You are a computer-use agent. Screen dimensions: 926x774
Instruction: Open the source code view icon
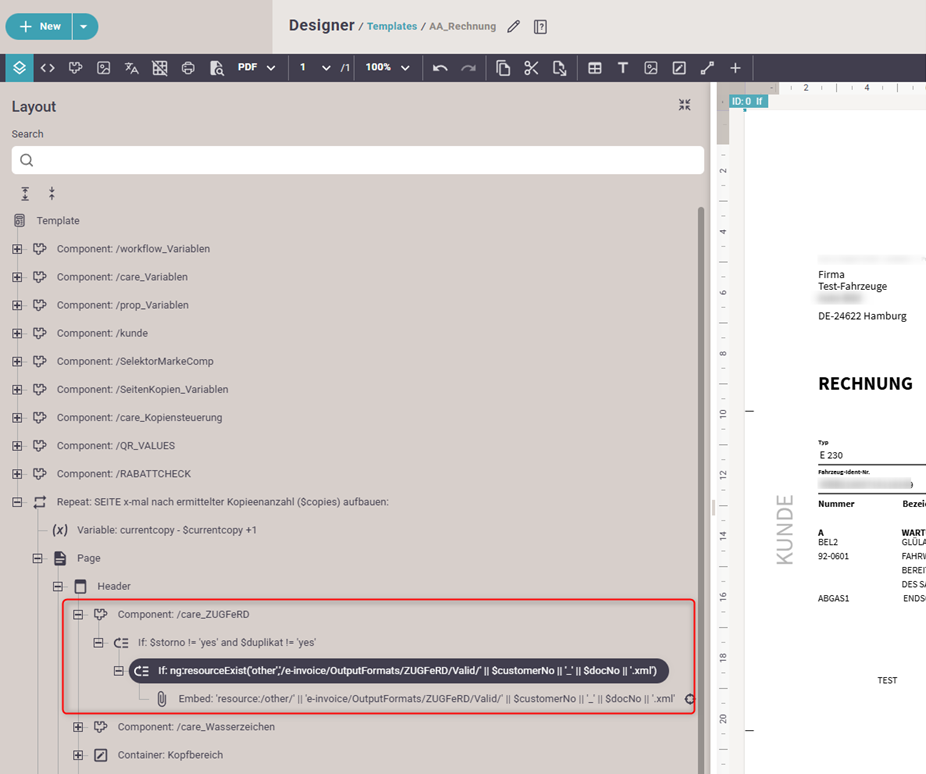point(47,68)
